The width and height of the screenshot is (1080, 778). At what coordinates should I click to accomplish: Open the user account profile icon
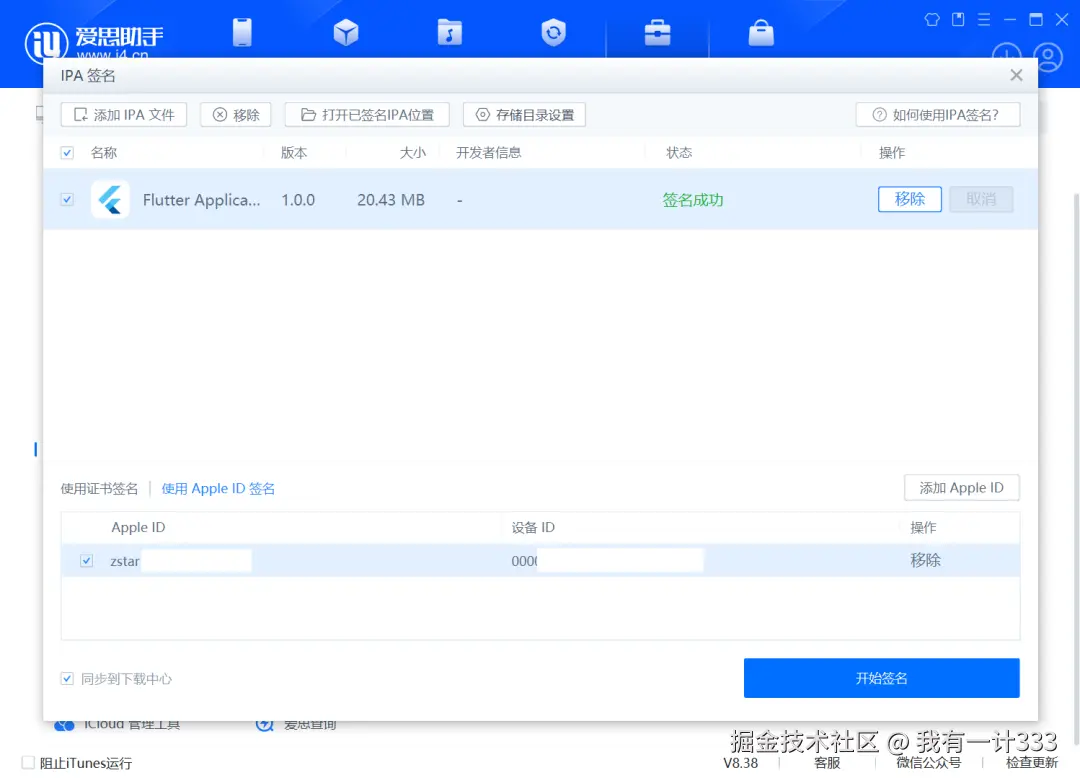[1048, 57]
